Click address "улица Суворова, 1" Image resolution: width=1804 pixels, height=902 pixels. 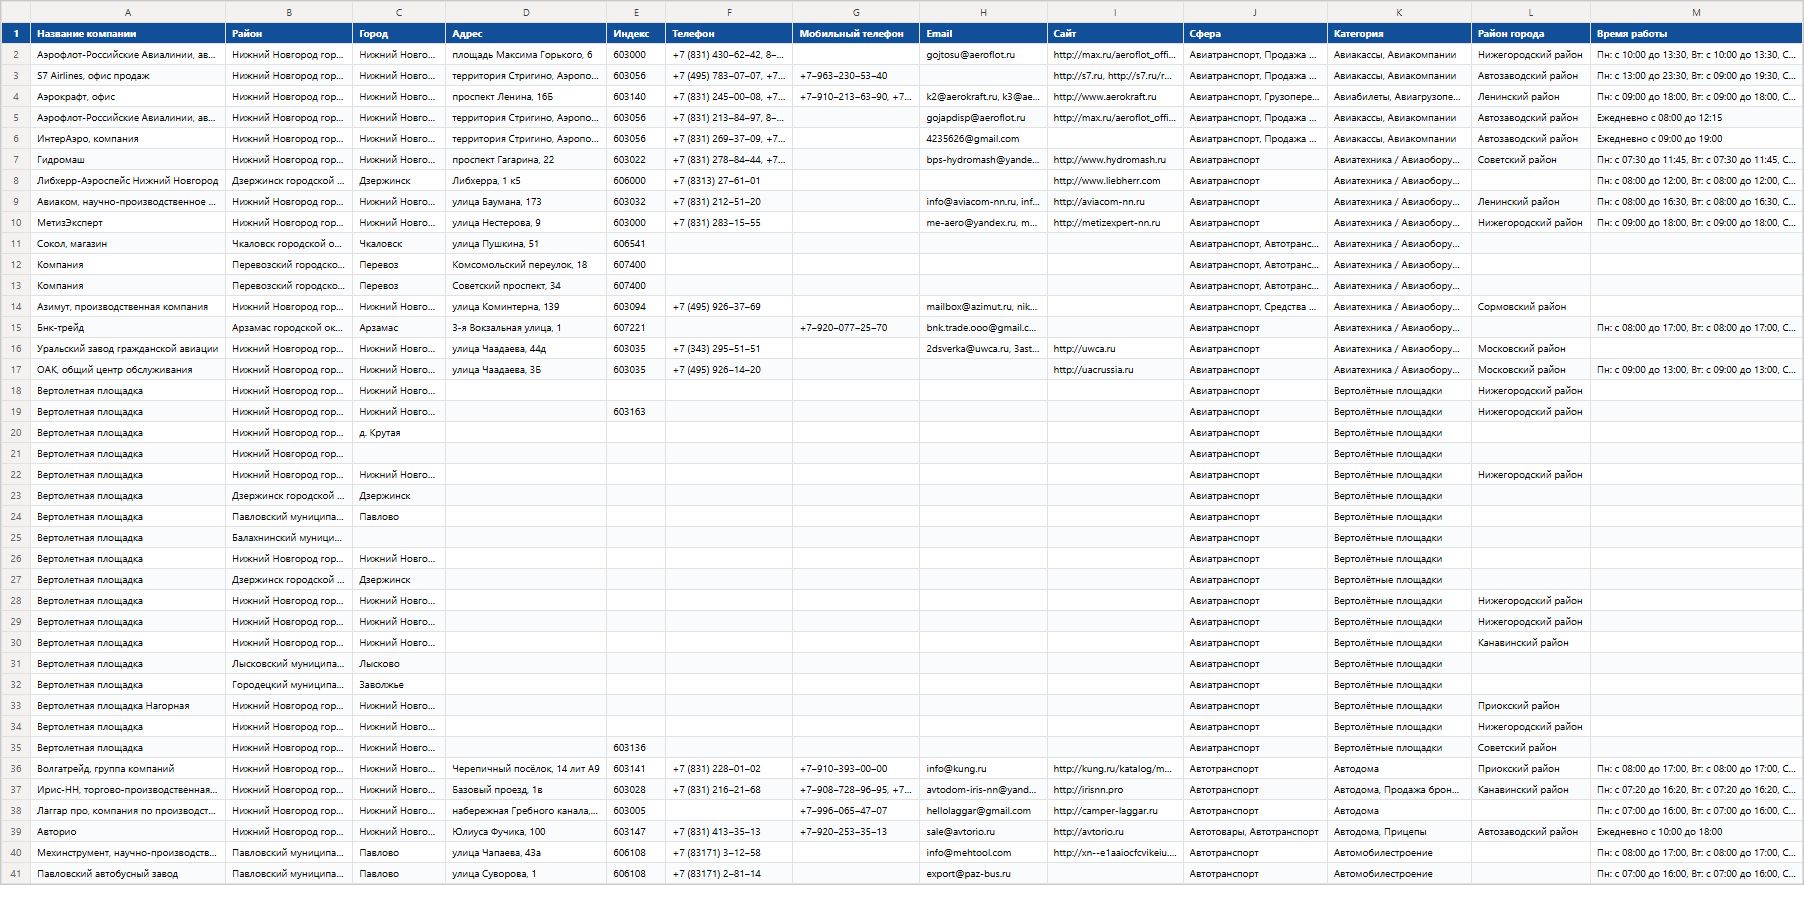pos(526,874)
